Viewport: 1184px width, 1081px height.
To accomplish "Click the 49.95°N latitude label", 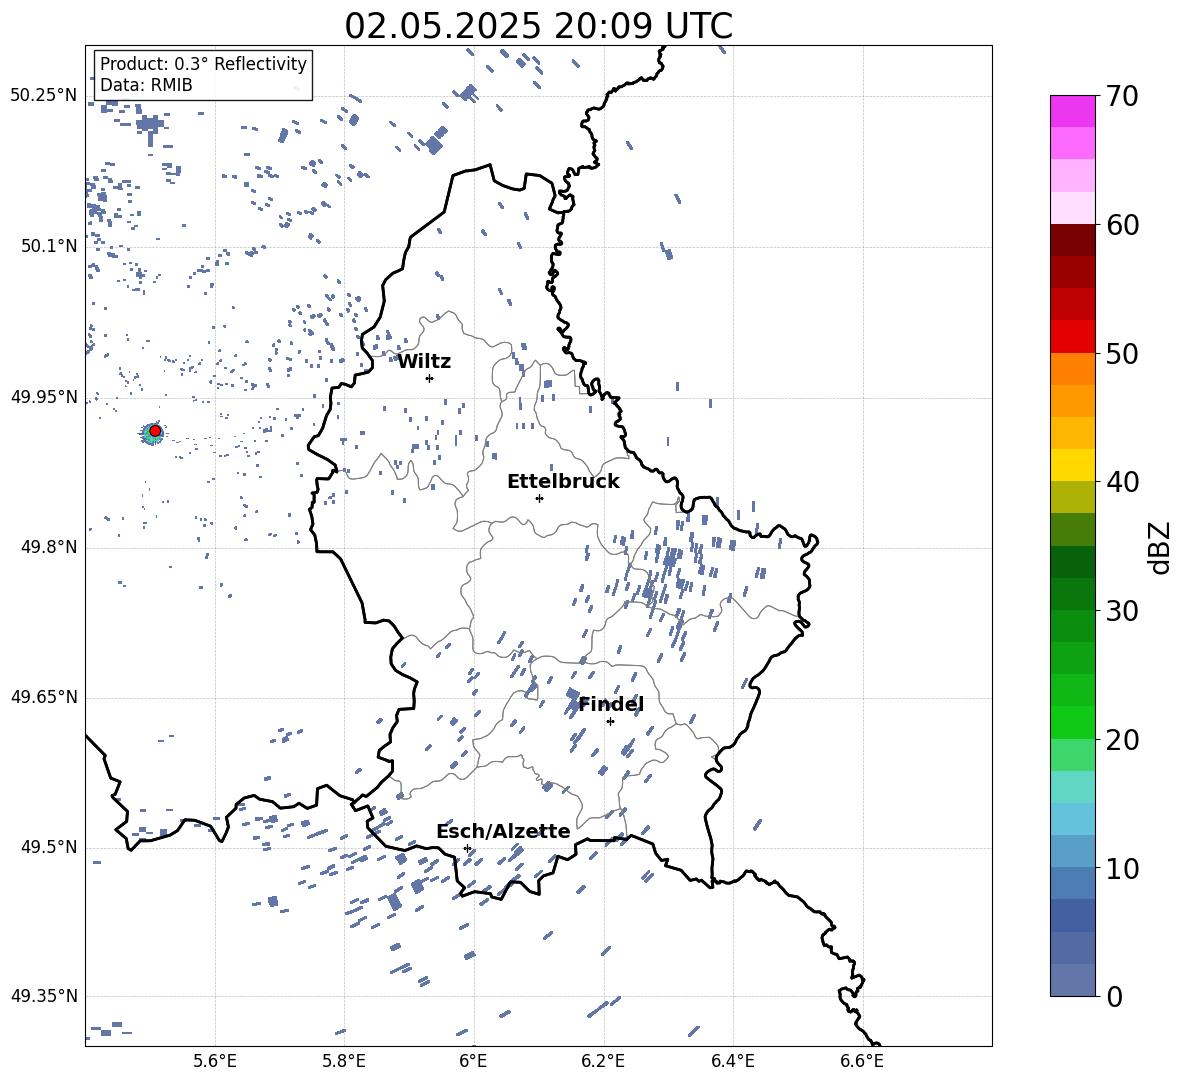I will pyautogui.click(x=44, y=397).
